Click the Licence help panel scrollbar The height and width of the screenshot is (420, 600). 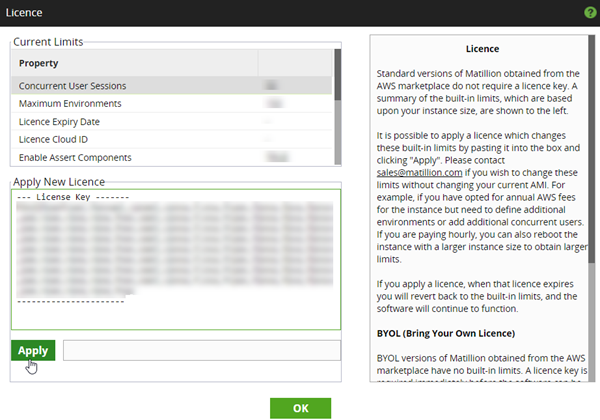coord(592,208)
